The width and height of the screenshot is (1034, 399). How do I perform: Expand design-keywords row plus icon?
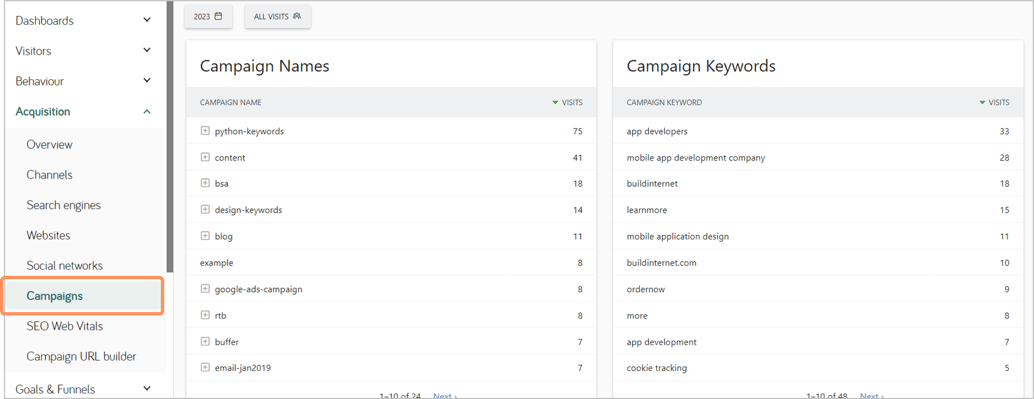205,210
